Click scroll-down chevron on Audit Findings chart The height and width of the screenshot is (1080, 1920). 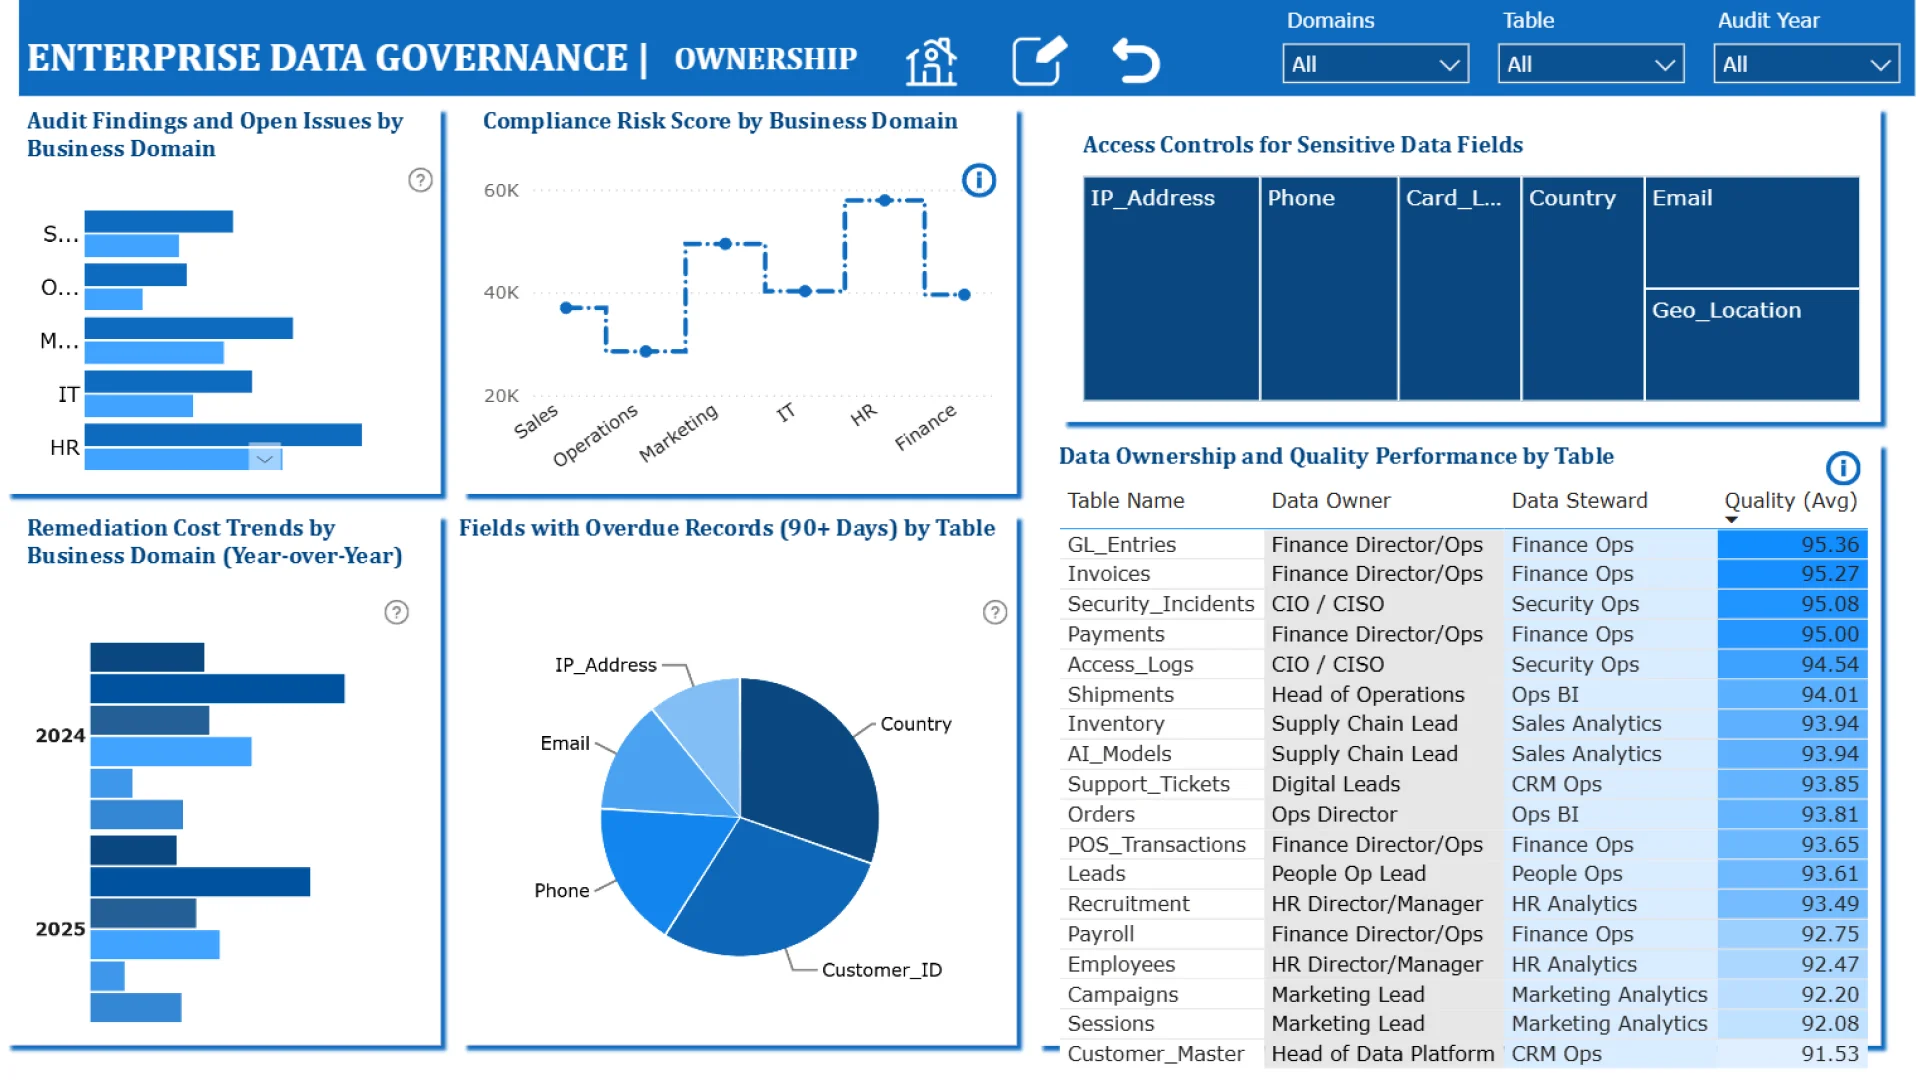(265, 459)
